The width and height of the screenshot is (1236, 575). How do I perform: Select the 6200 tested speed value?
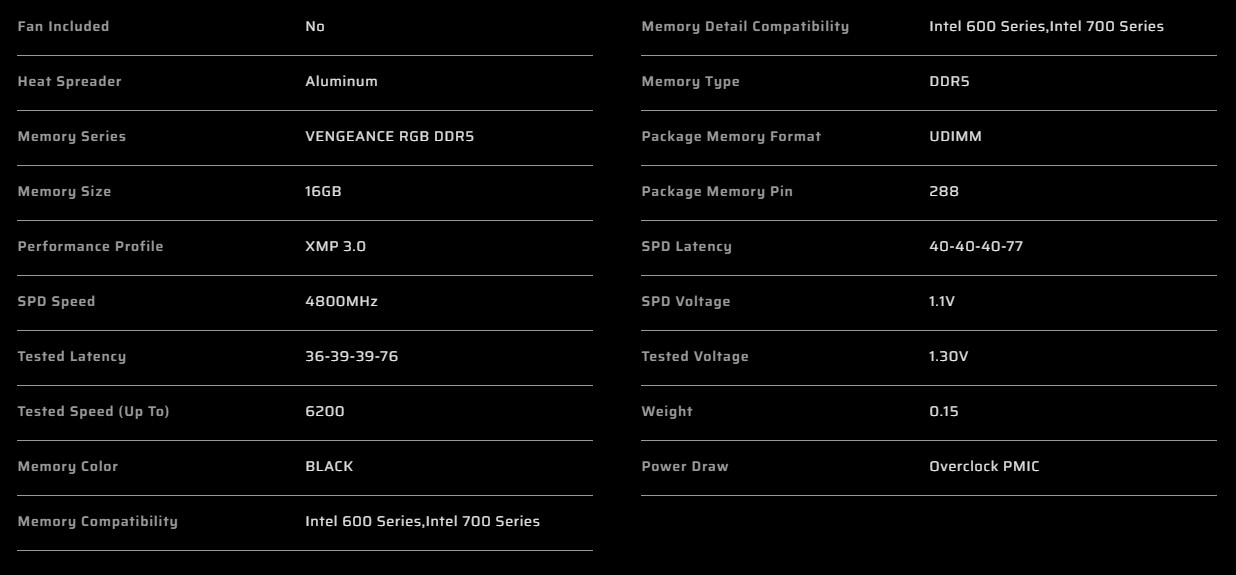(x=324, y=411)
